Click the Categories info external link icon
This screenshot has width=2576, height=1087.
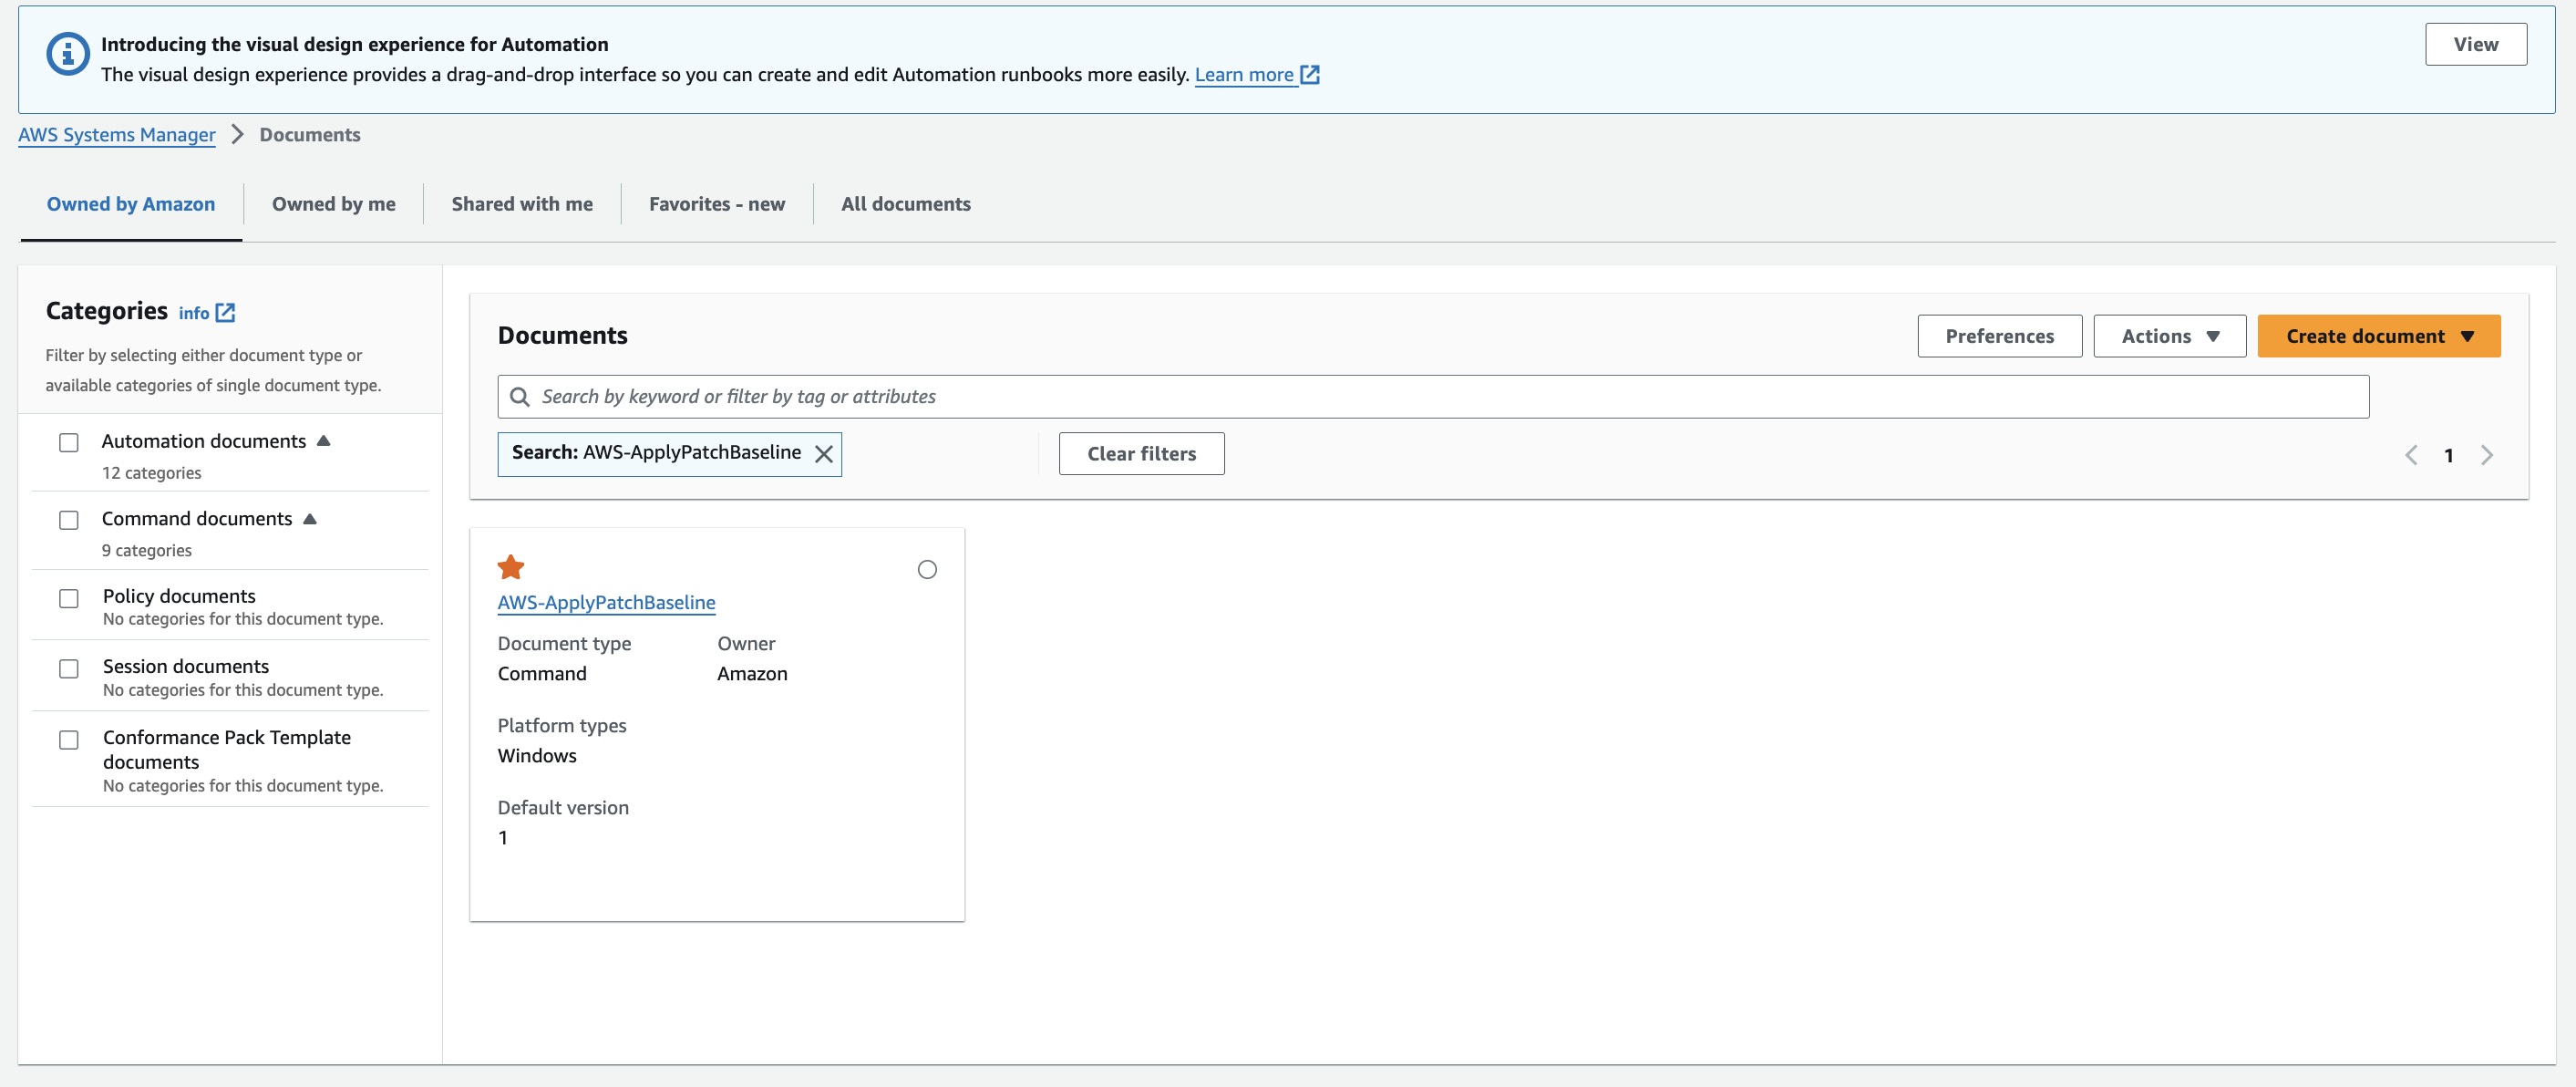[226, 313]
